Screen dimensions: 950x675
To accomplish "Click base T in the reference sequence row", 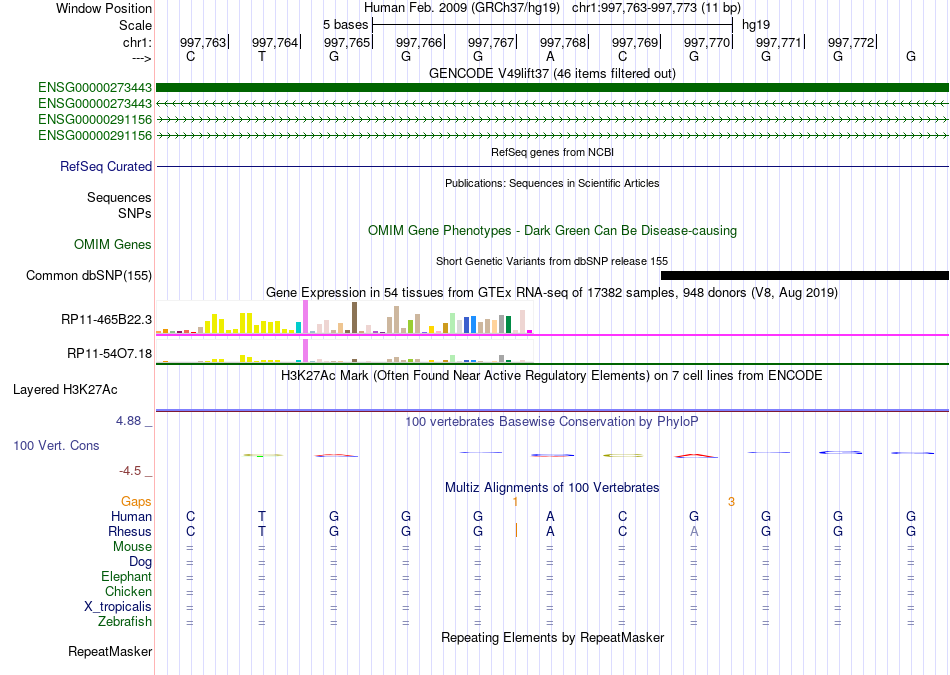I will pos(262,56).
